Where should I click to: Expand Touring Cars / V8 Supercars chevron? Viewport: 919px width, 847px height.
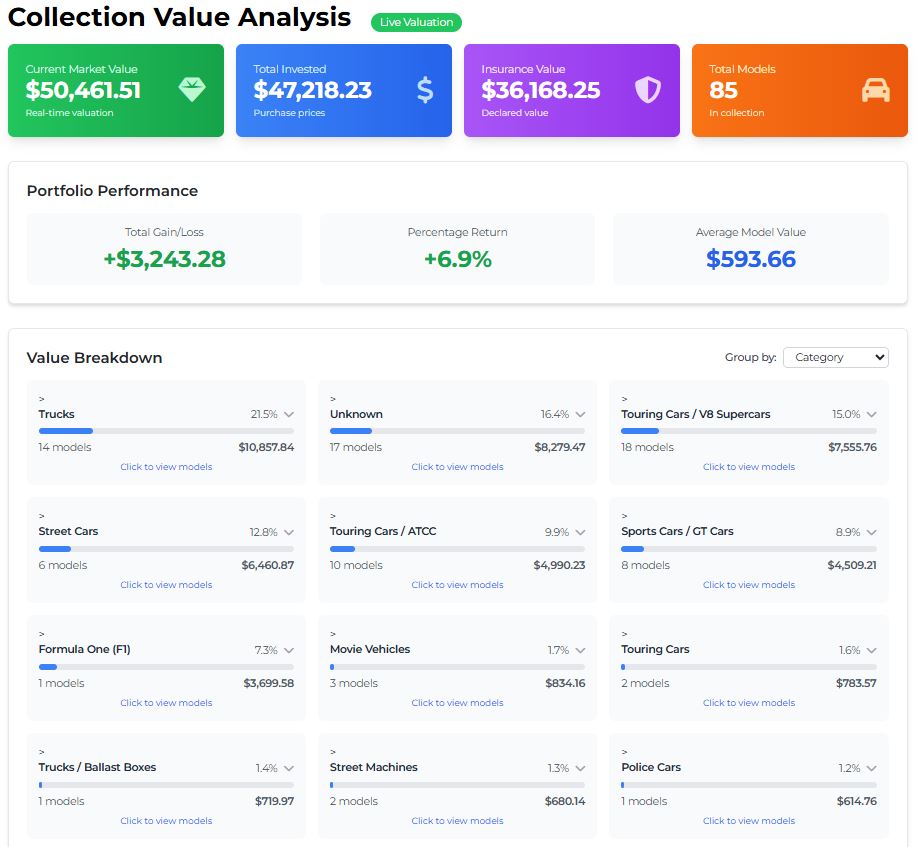click(x=871, y=414)
